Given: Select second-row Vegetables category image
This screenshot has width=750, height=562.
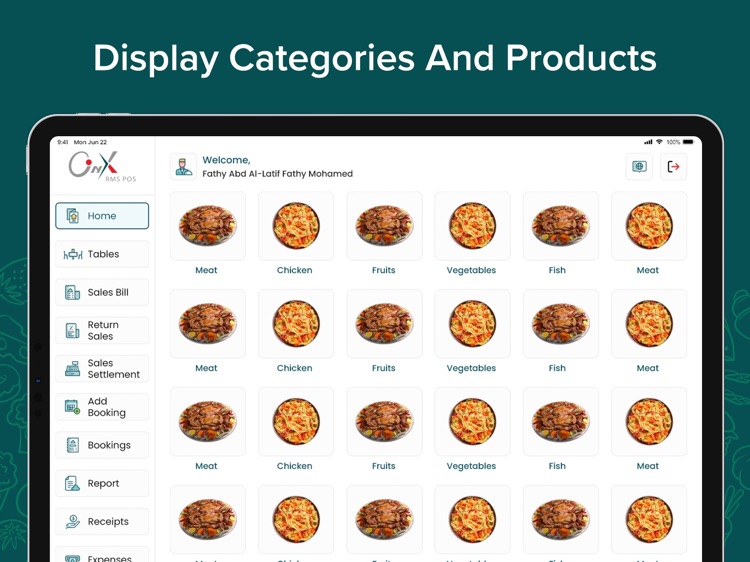Looking at the screenshot, I should (472, 324).
